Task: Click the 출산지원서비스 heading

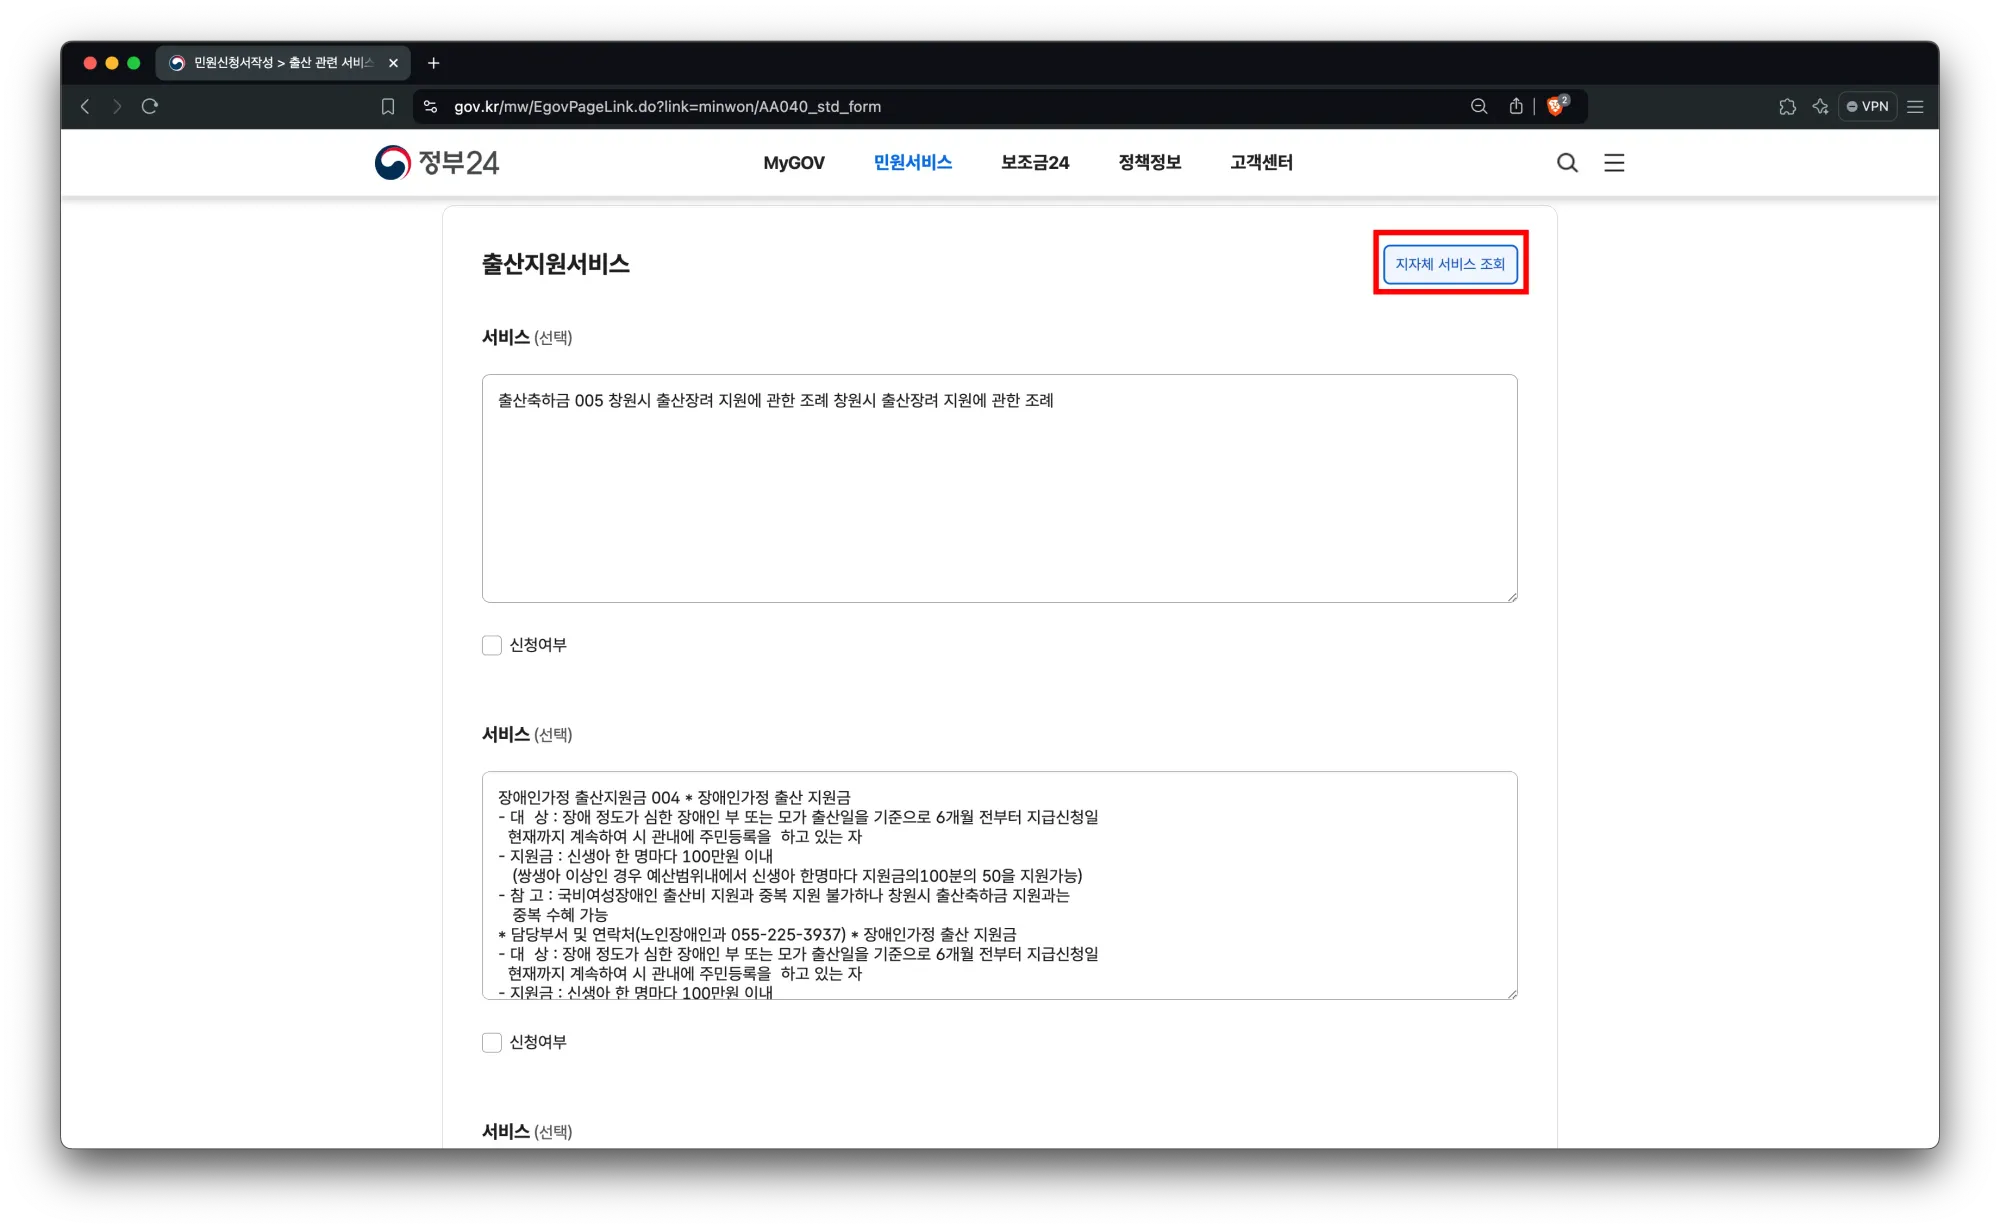Action: [555, 264]
